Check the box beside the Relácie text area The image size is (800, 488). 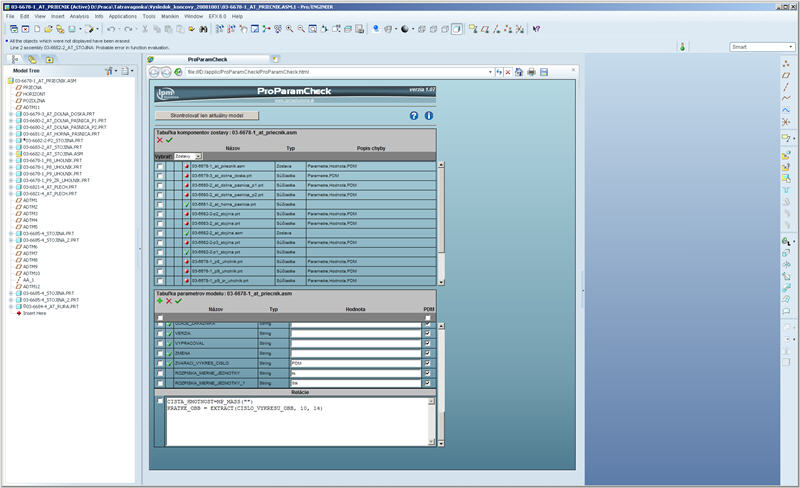(x=160, y=402)
